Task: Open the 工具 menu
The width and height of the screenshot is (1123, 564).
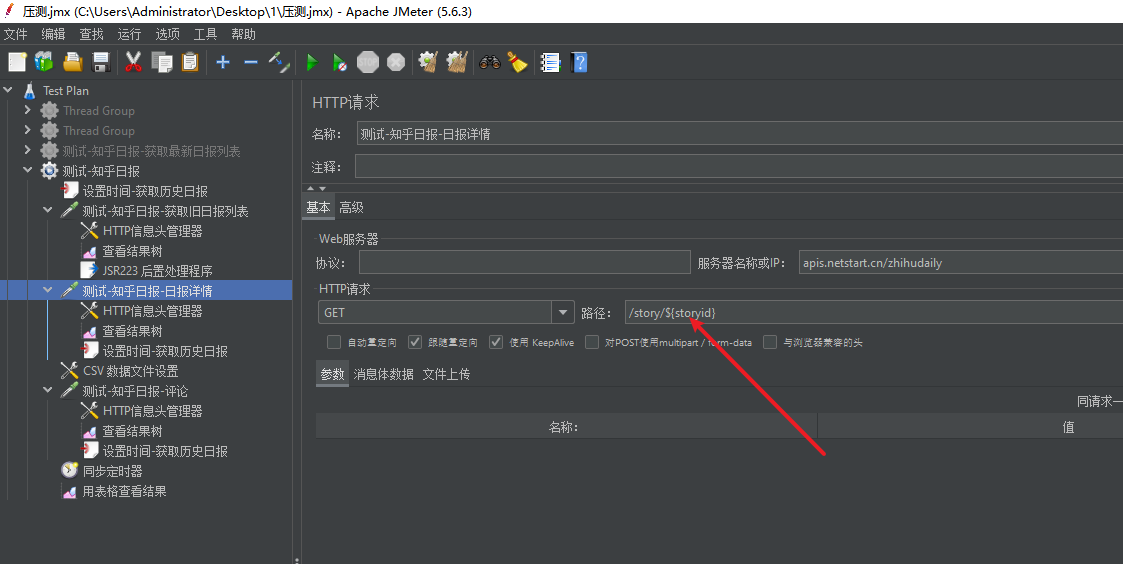Action: point(206,34)
